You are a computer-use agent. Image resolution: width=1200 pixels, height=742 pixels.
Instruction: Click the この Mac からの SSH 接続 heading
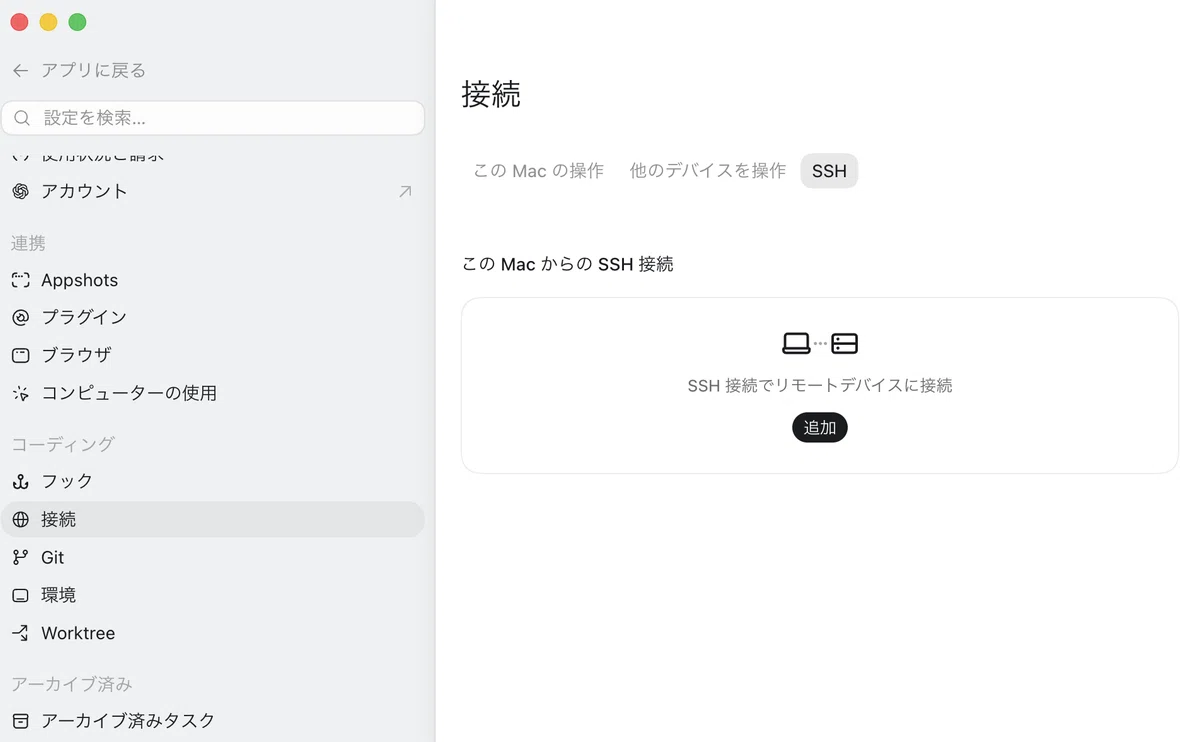click(x=568, y=264)
